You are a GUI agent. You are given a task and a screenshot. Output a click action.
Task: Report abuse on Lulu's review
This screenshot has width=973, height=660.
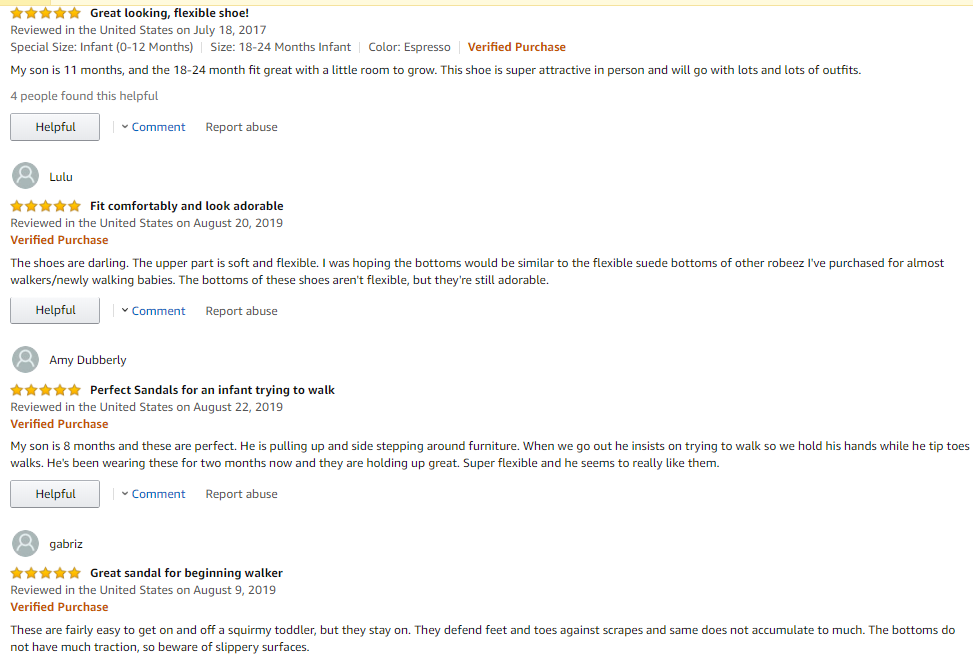(241, 311)
